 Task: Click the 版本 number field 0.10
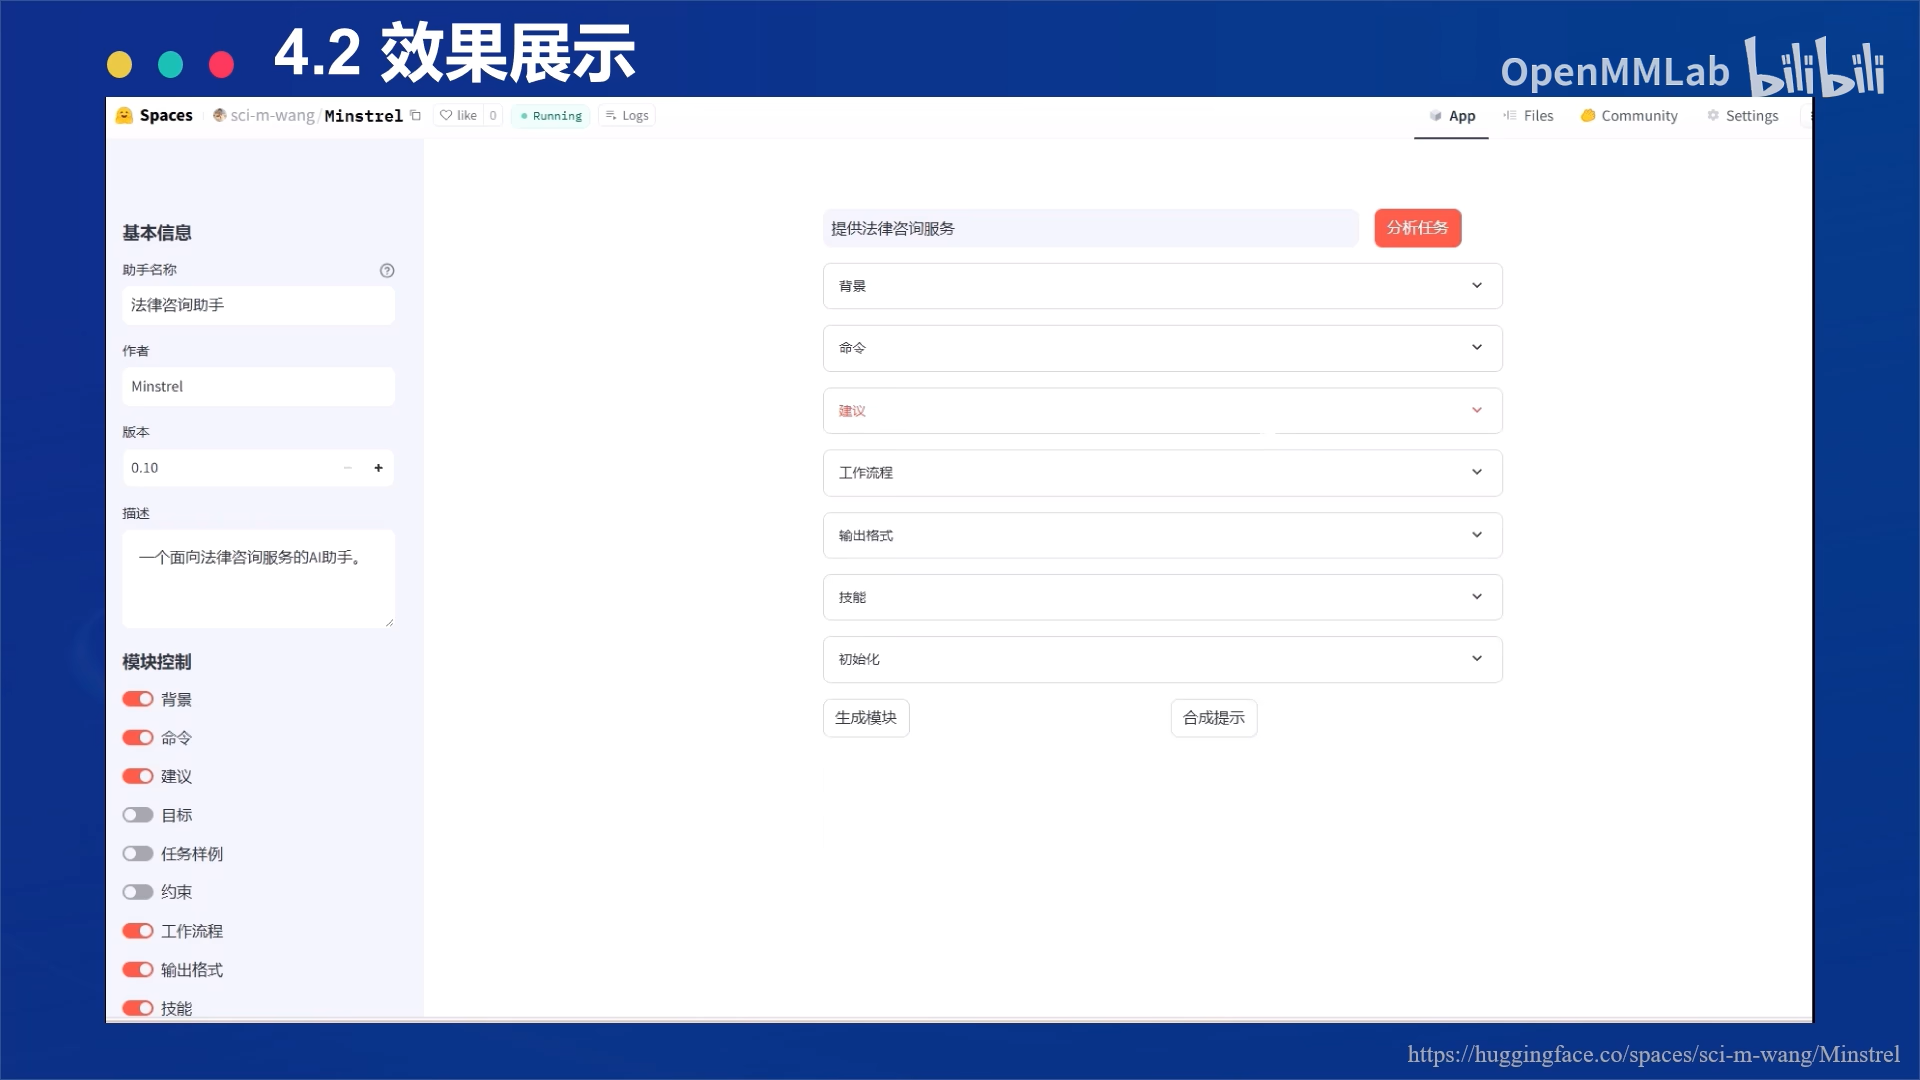point(230,468)
